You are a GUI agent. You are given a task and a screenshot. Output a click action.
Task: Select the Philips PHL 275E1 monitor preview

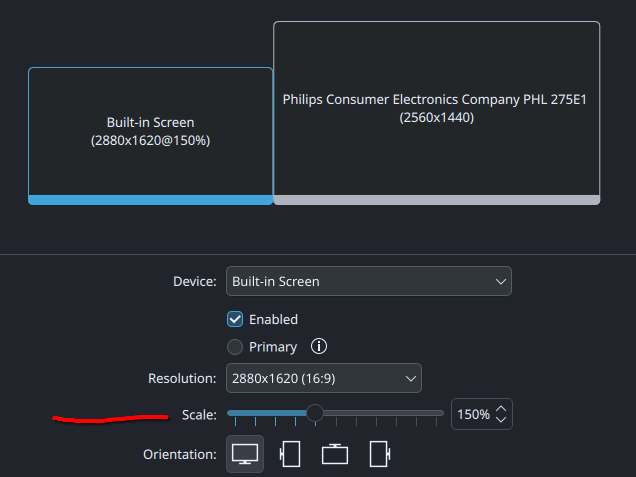pos(436,113)
